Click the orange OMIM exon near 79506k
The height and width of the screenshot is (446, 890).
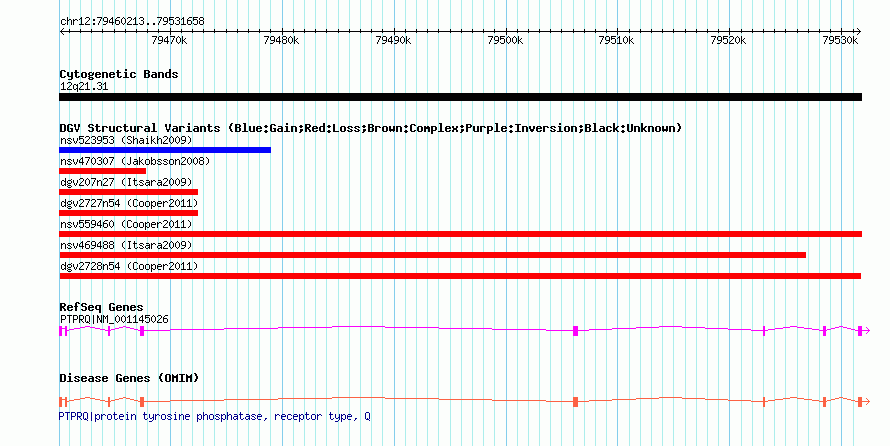coord(576,402)
